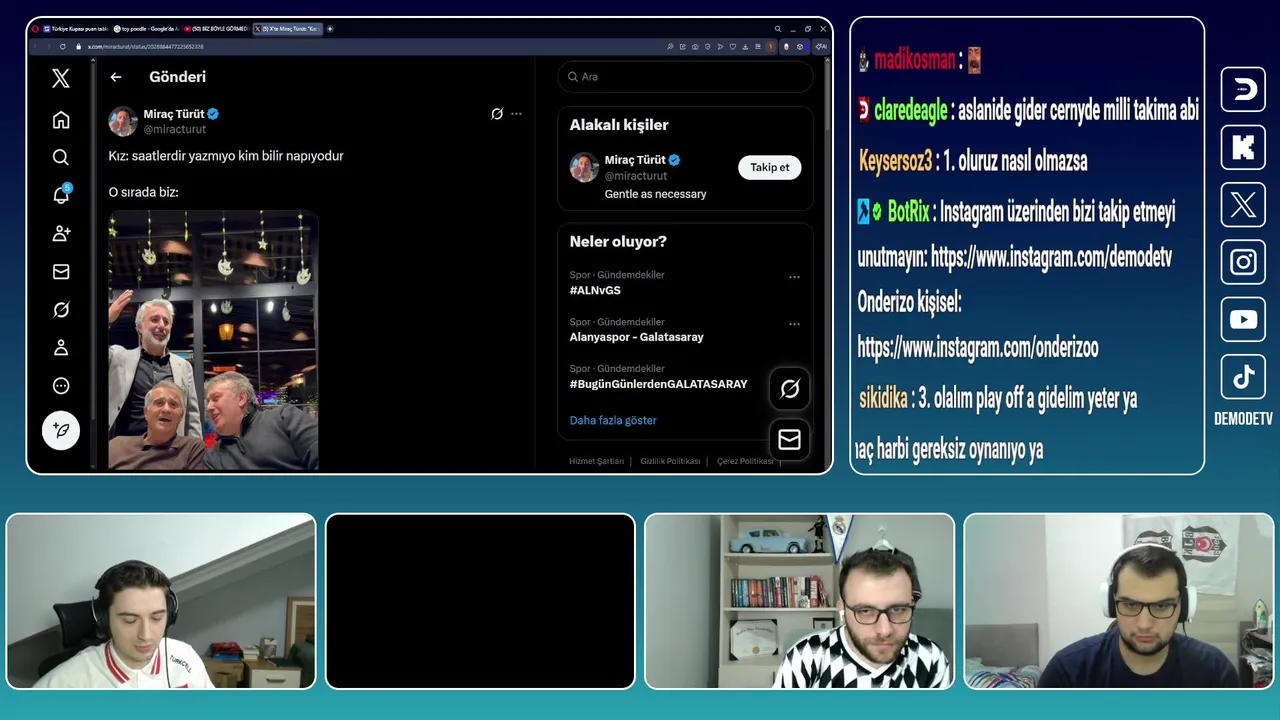Click username claredeagle in chat
Image resolution: width=1280 pixels, height=720 pixels.
click(x=910, y=111)
